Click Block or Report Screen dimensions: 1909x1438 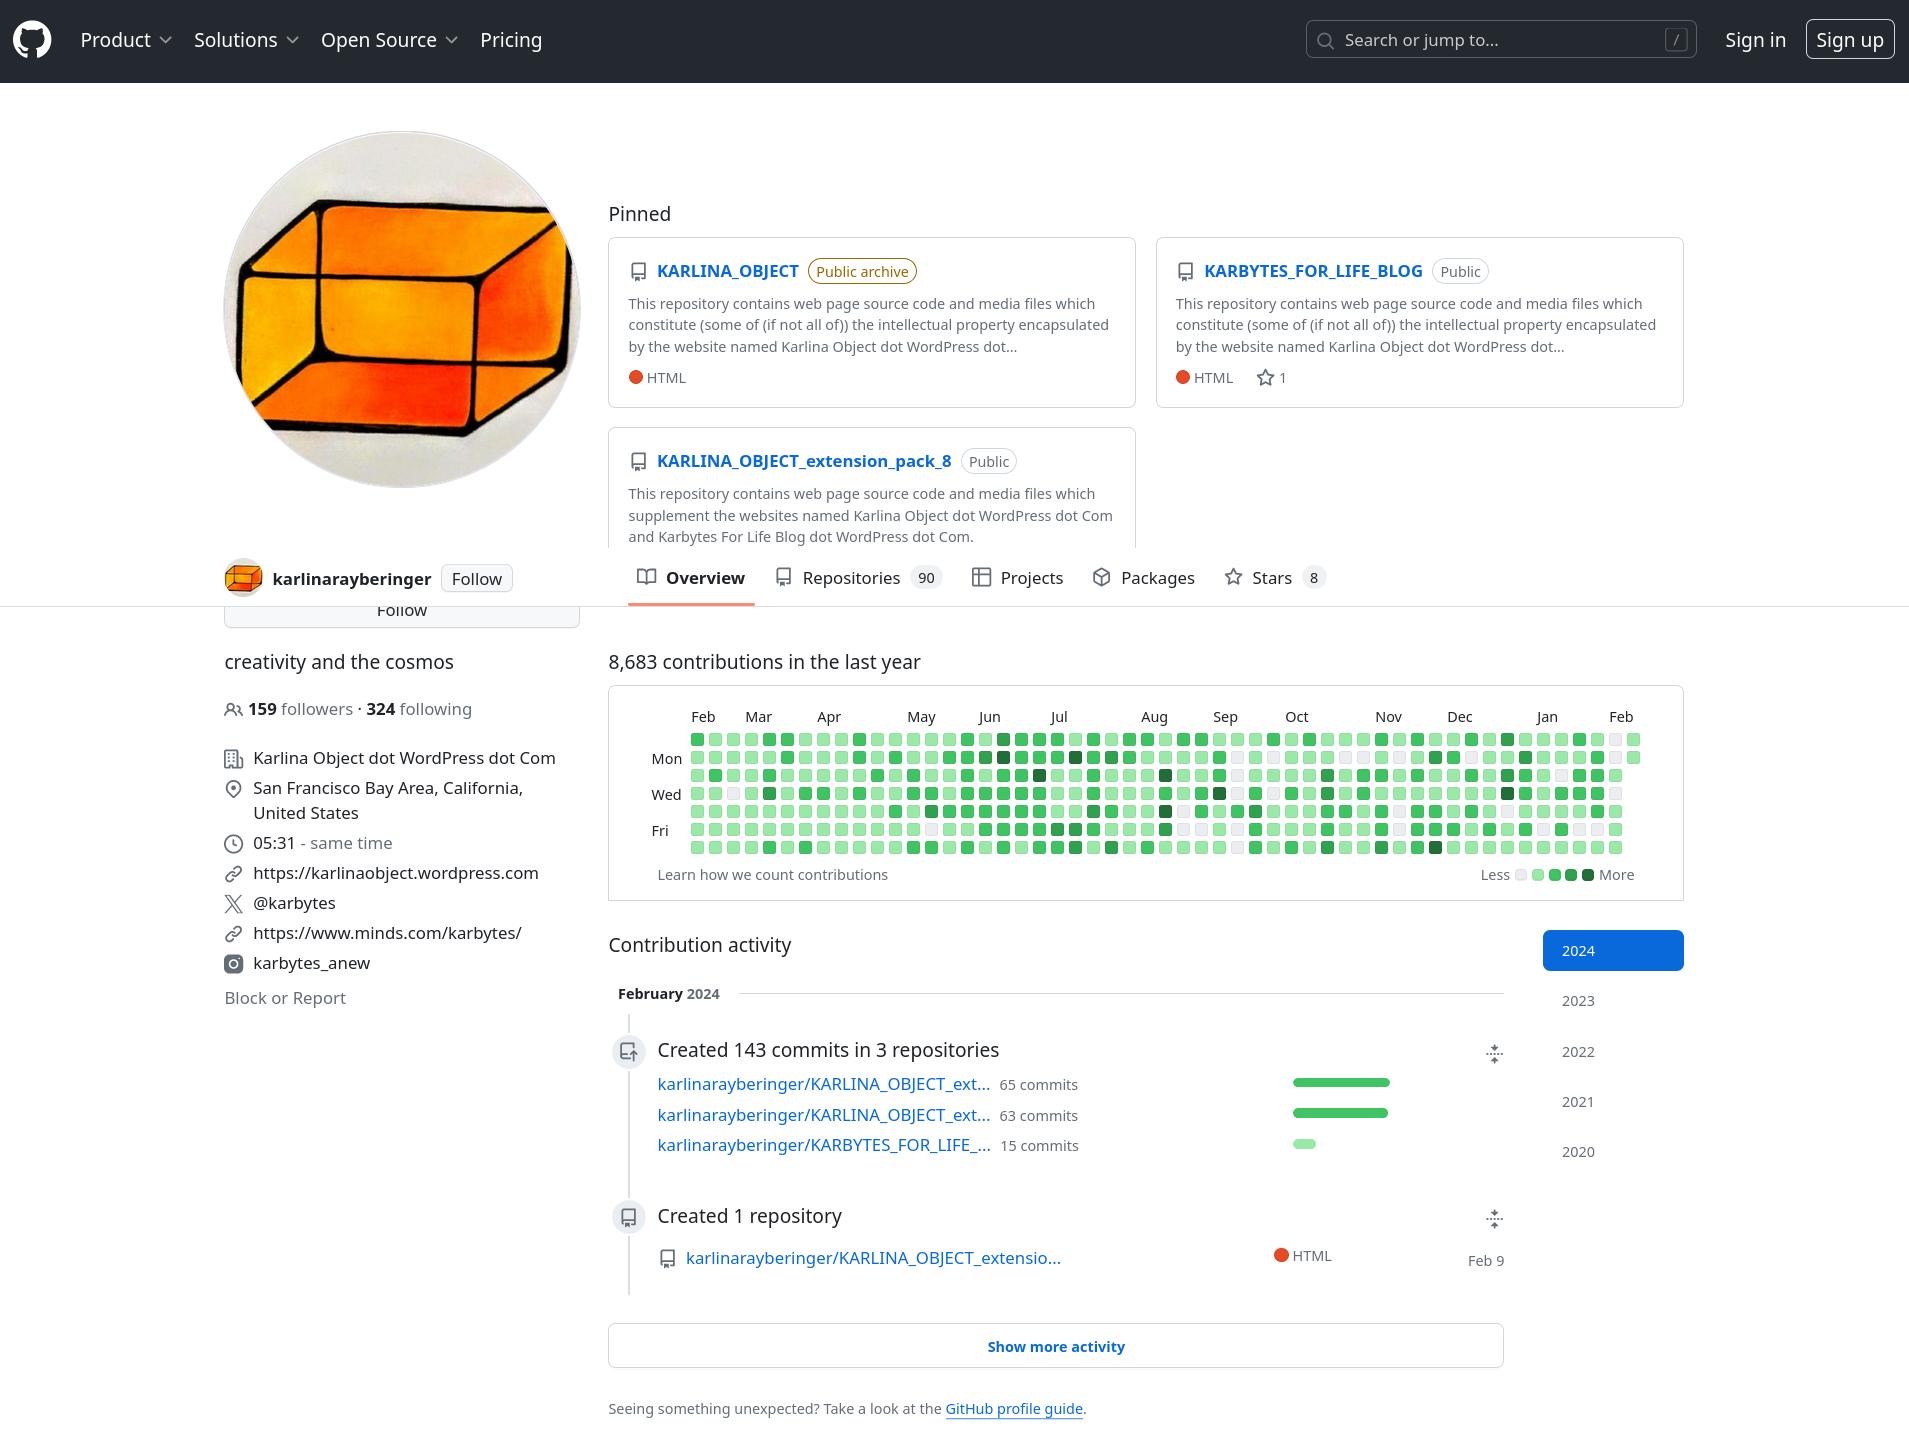coord(285,998)
